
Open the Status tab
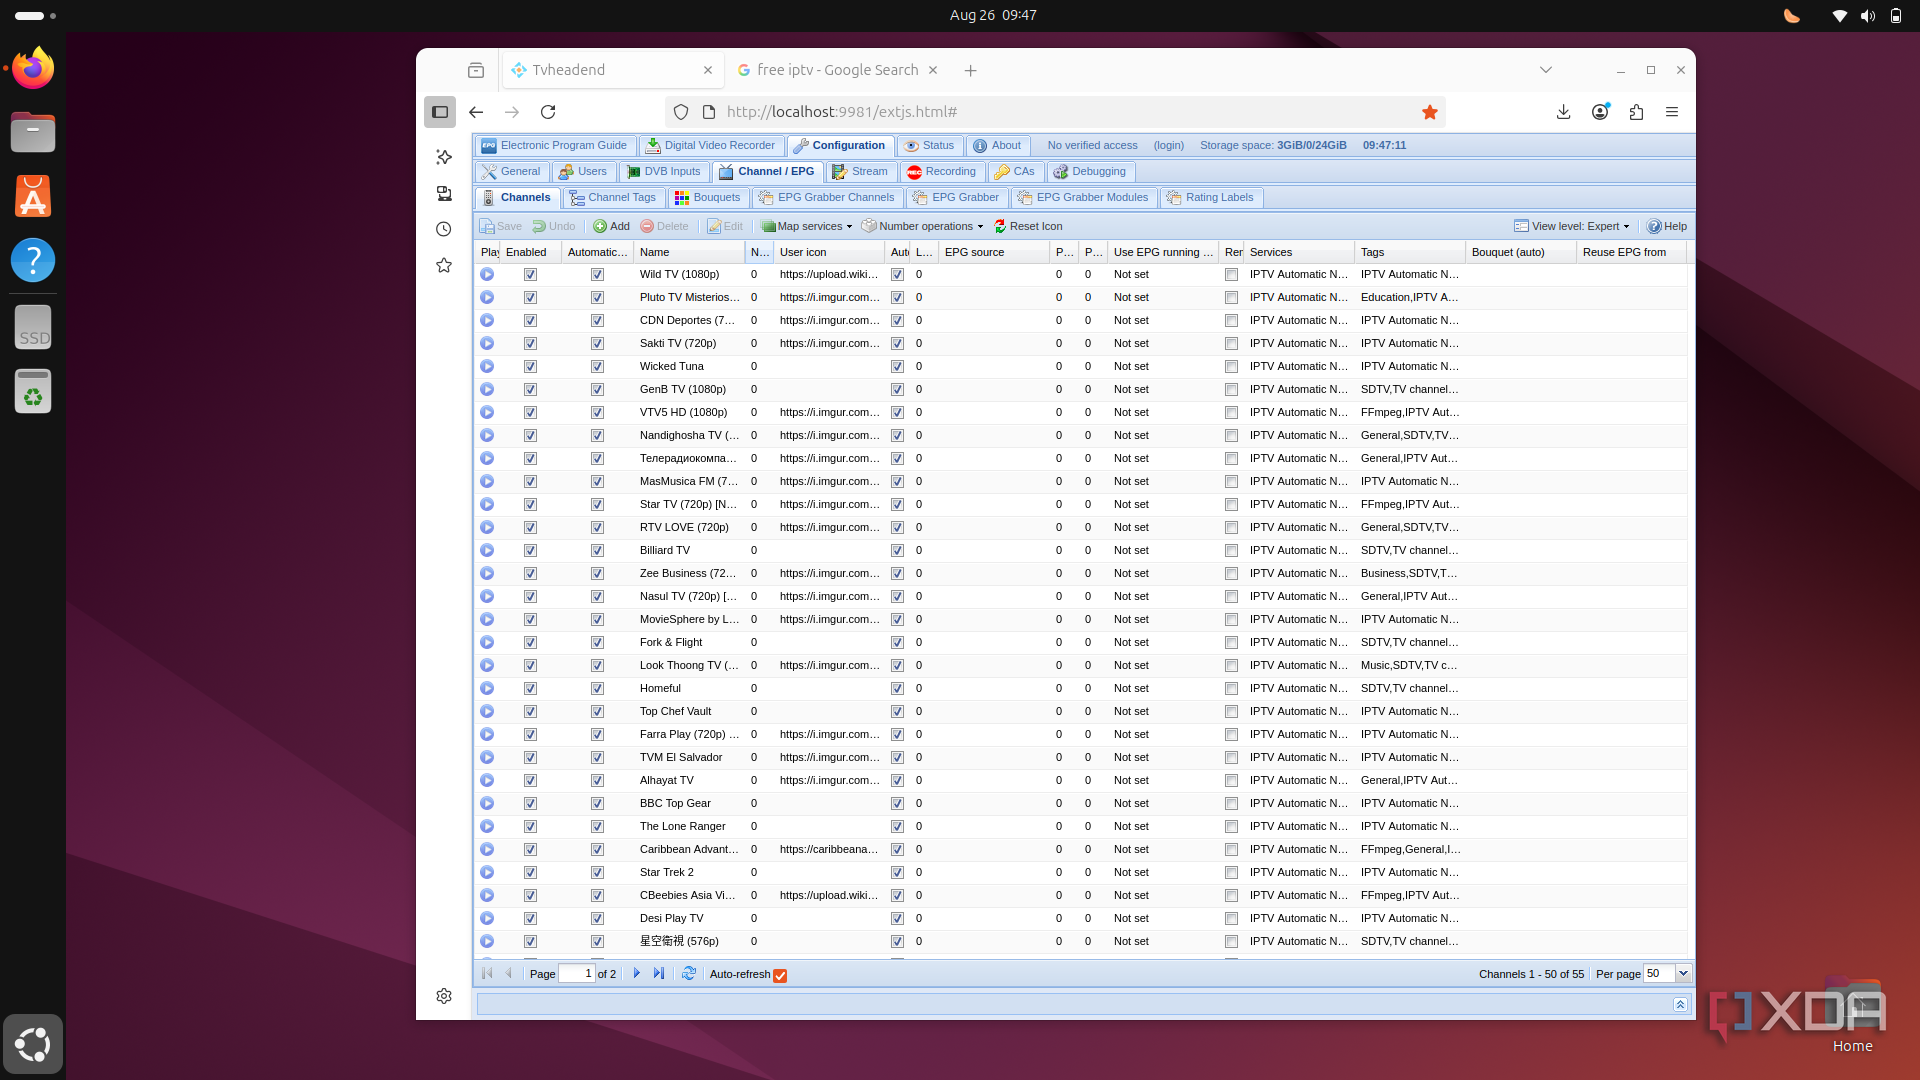point(930,145)
